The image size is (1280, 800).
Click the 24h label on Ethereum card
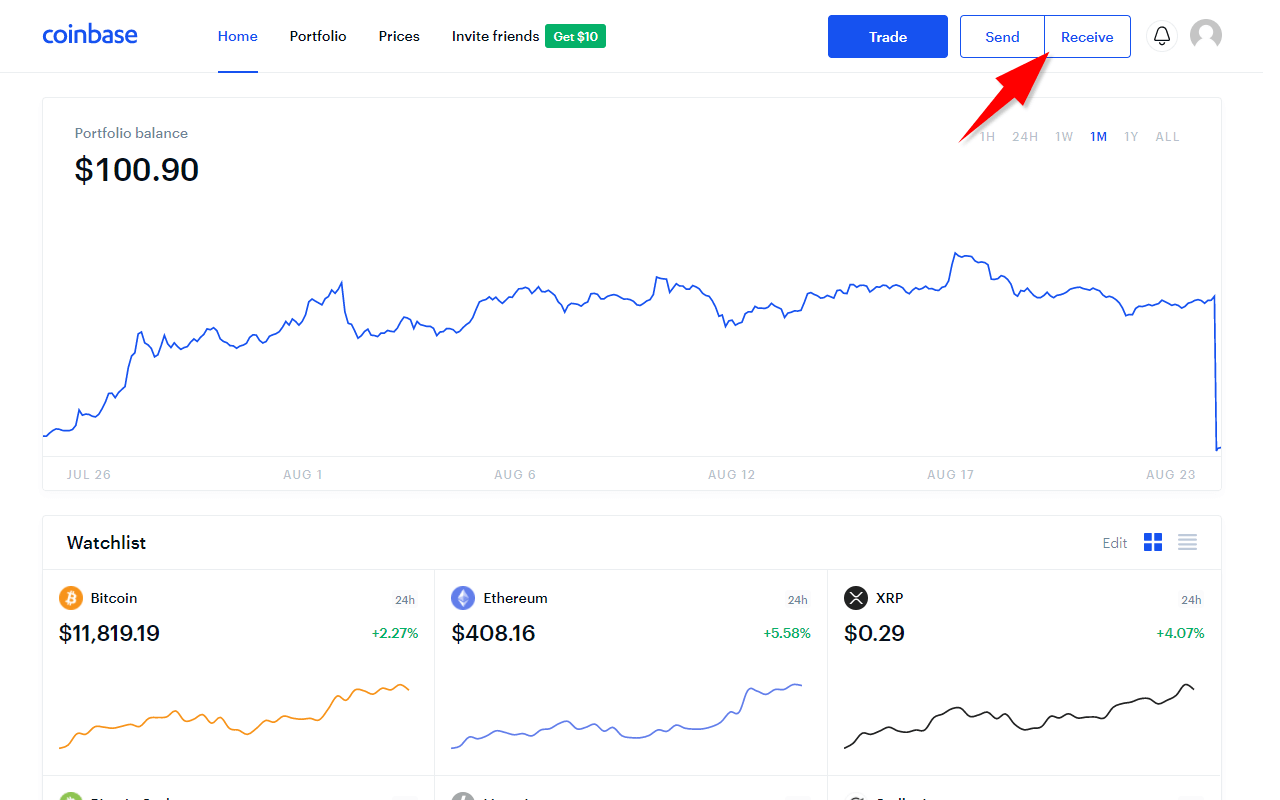[x=797, y=600]
